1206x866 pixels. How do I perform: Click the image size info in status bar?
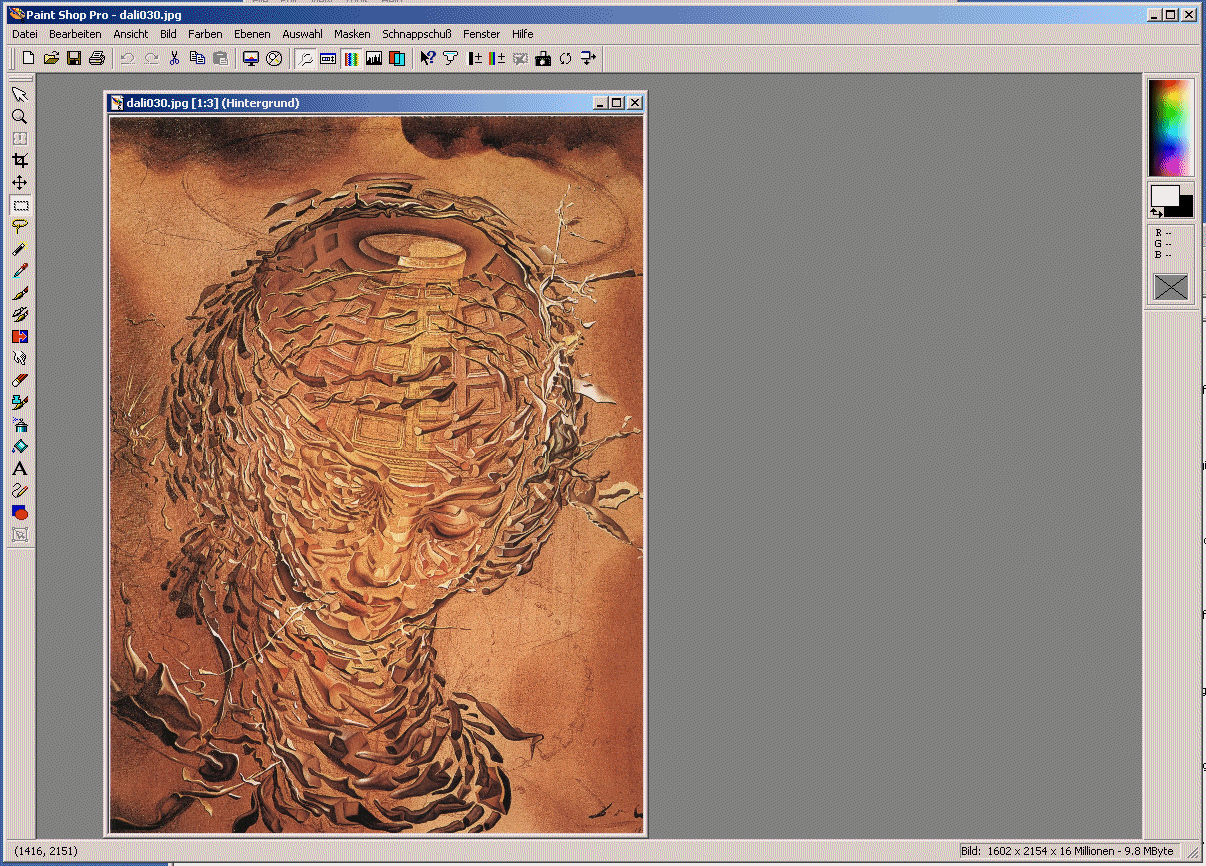(x=1067, y=851)
